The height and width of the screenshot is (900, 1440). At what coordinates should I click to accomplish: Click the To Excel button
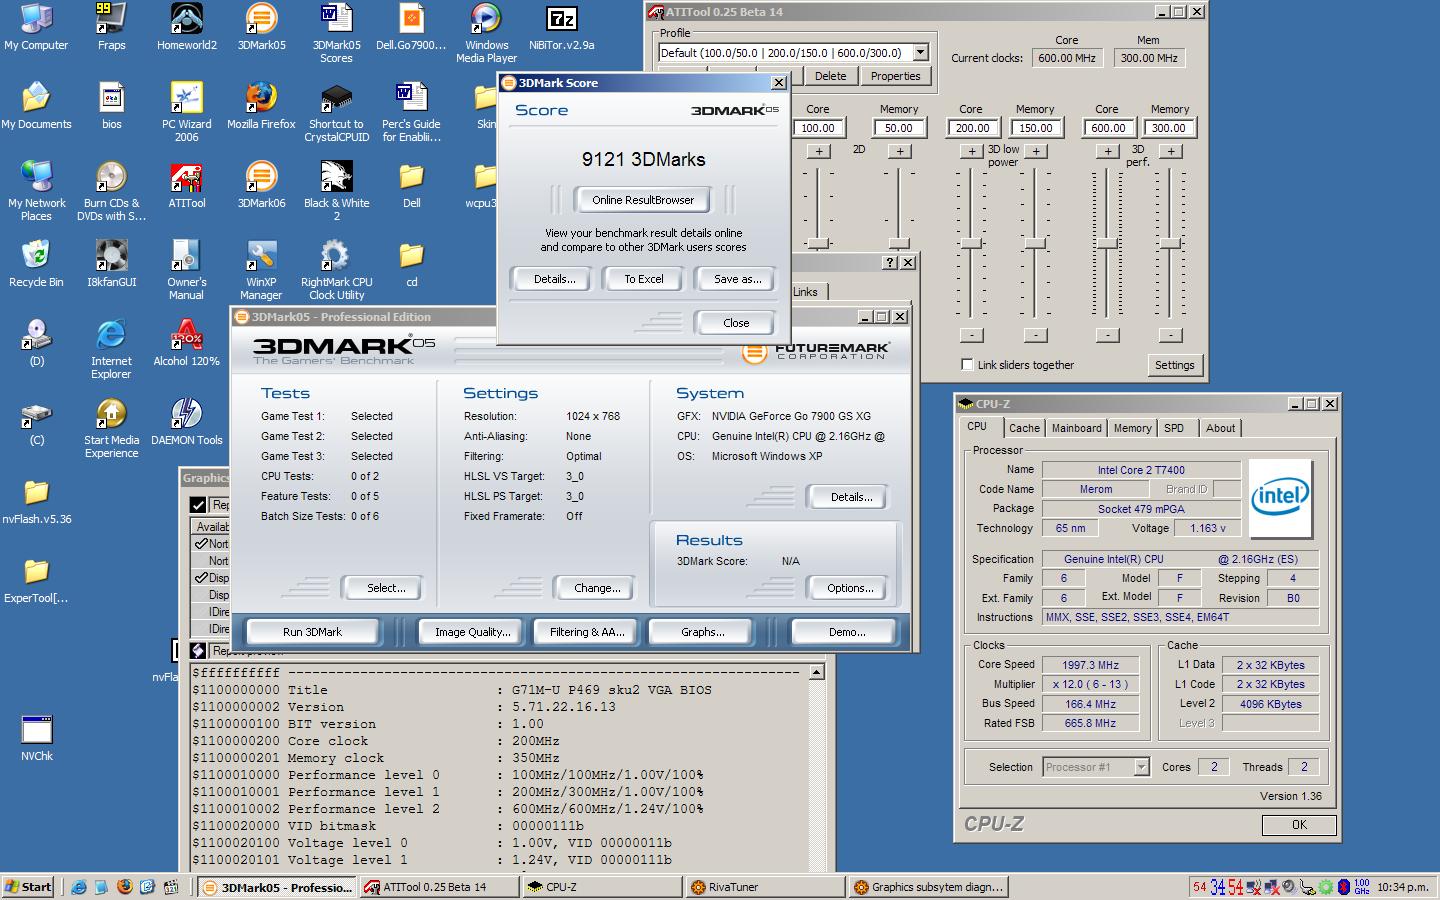[x=644, y=279]
